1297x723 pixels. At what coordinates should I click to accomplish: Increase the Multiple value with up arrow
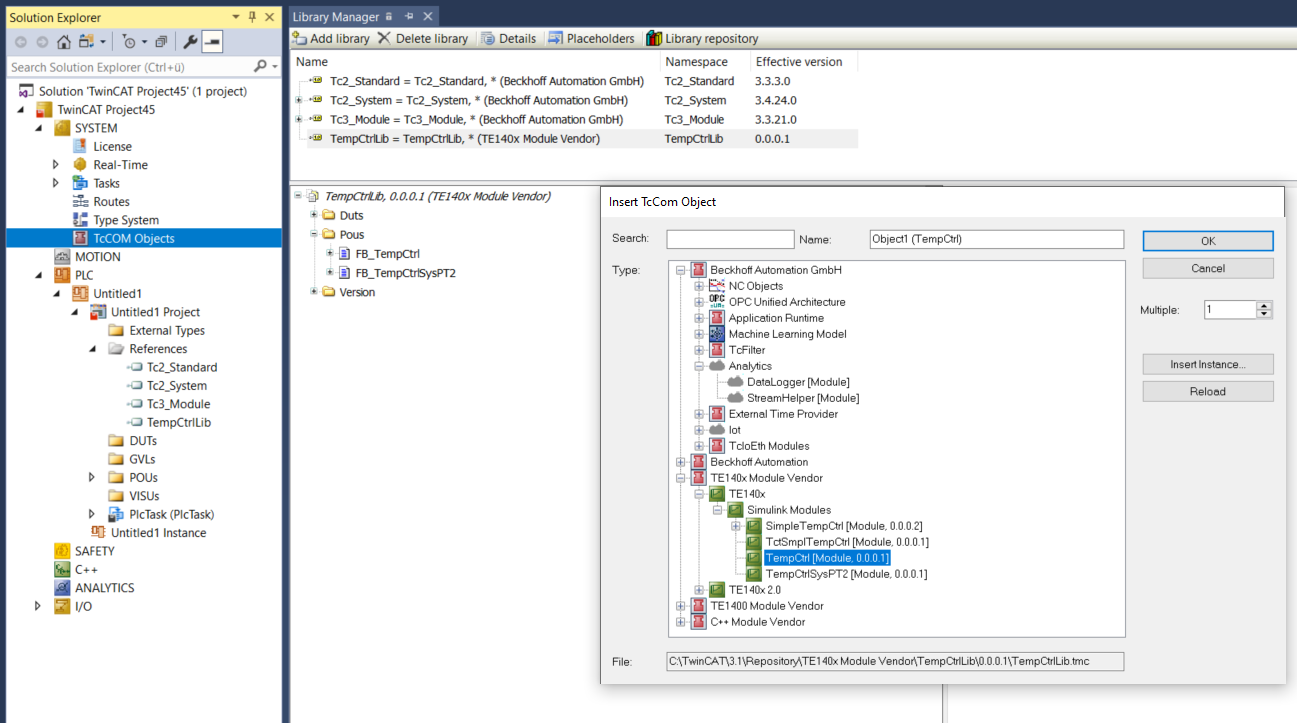click(1264, 305)
